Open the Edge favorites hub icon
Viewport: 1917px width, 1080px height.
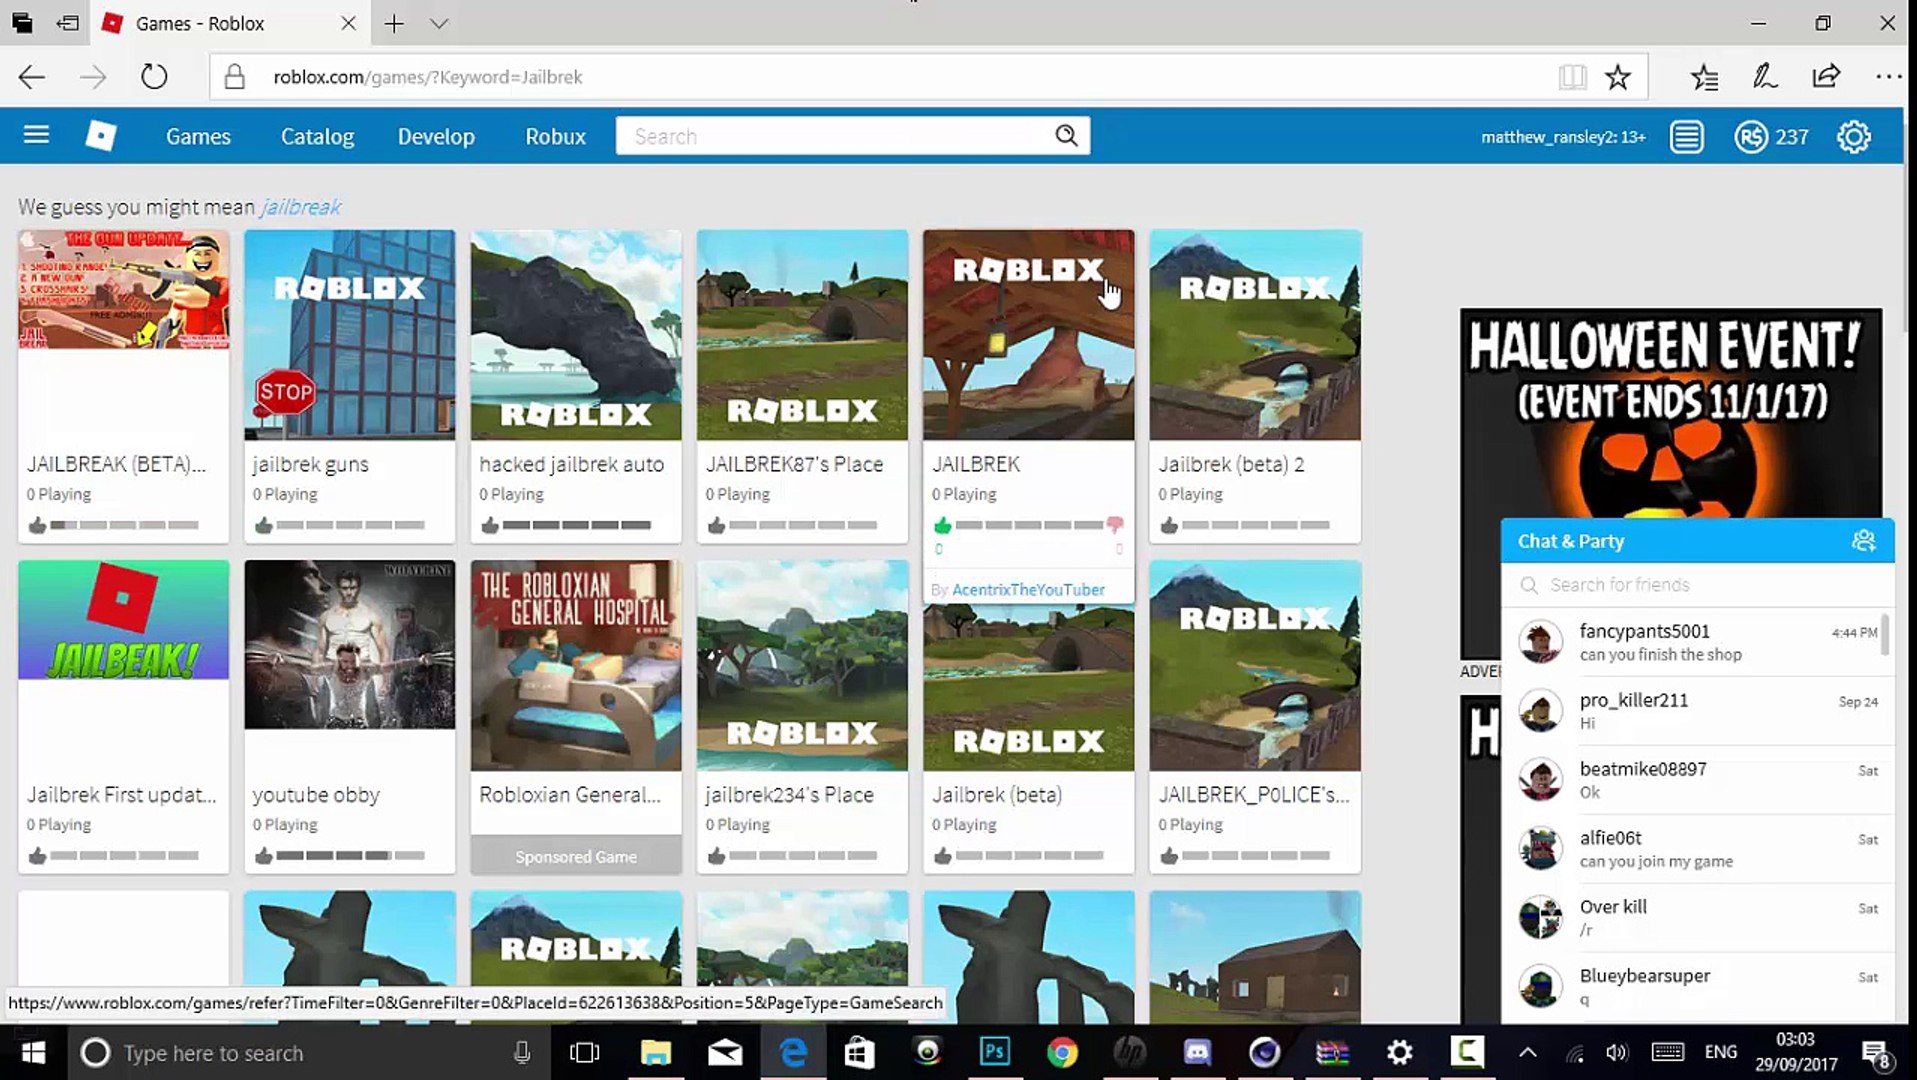pos(1704,77)
